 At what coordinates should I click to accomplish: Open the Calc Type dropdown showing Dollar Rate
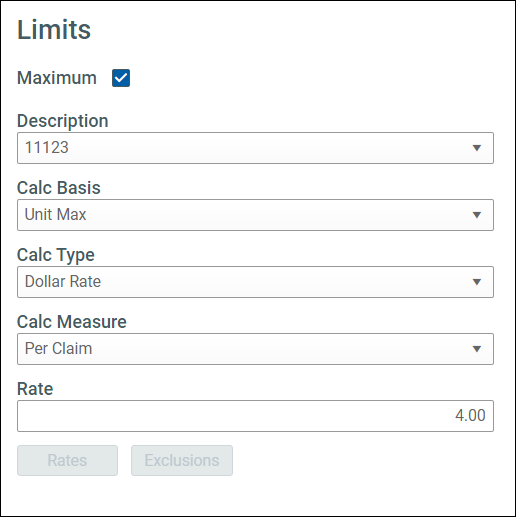point(255,282)
